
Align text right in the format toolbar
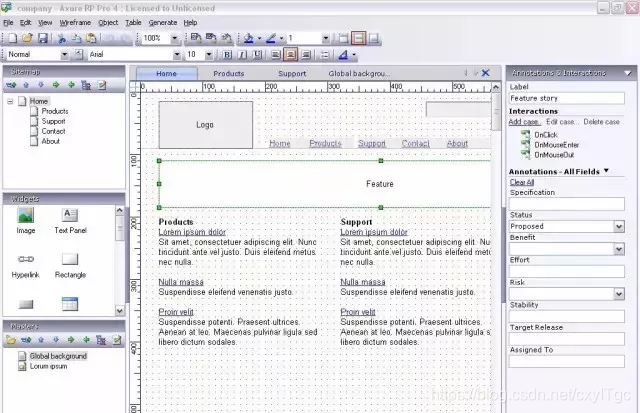306,55
